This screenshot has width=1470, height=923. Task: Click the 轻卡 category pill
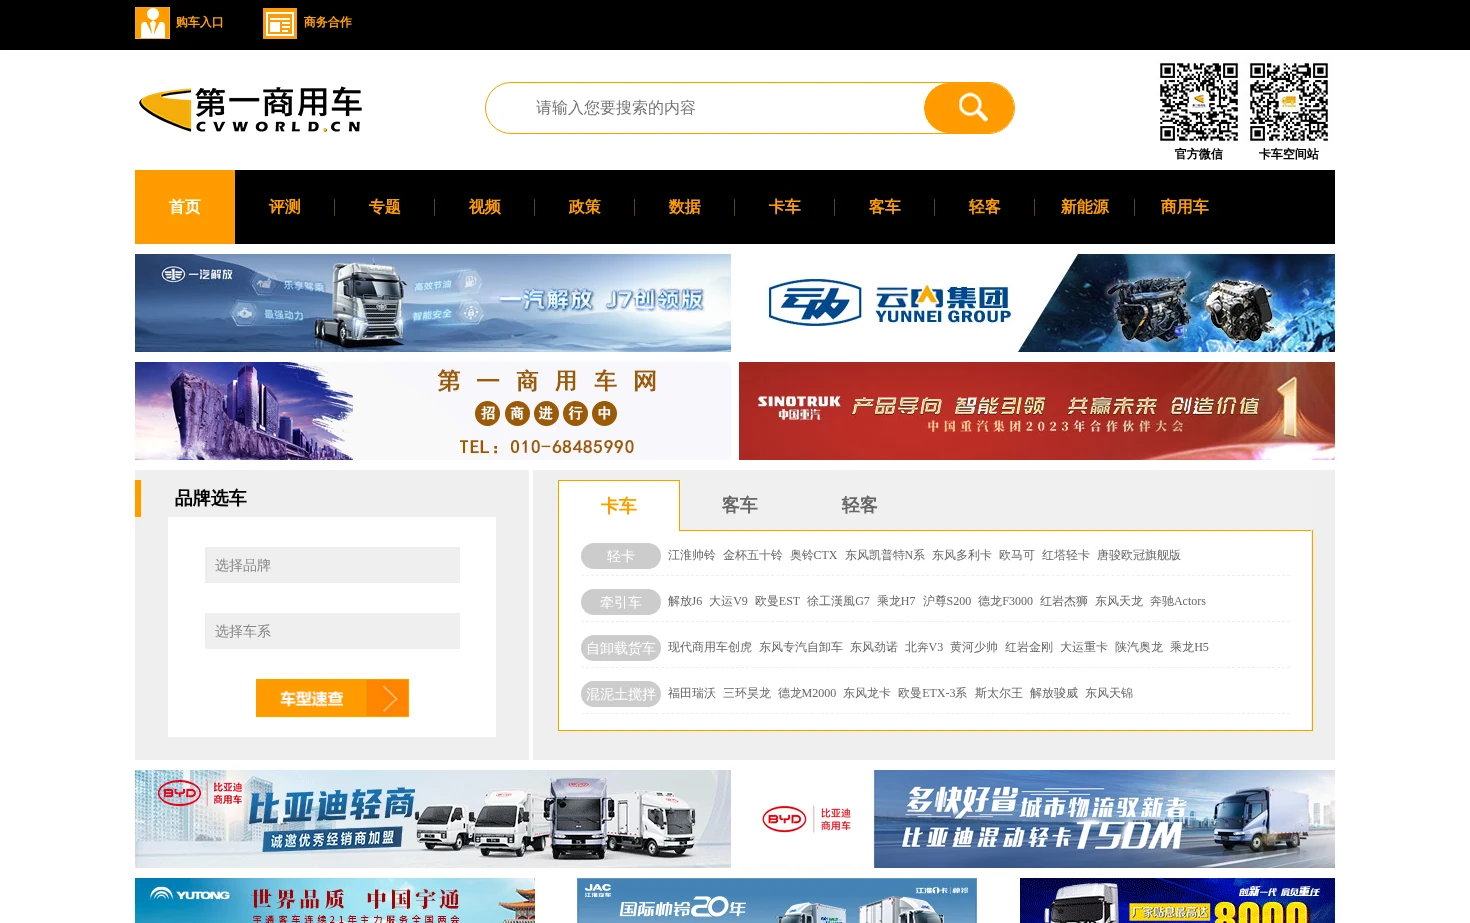[x=621, y=556]
